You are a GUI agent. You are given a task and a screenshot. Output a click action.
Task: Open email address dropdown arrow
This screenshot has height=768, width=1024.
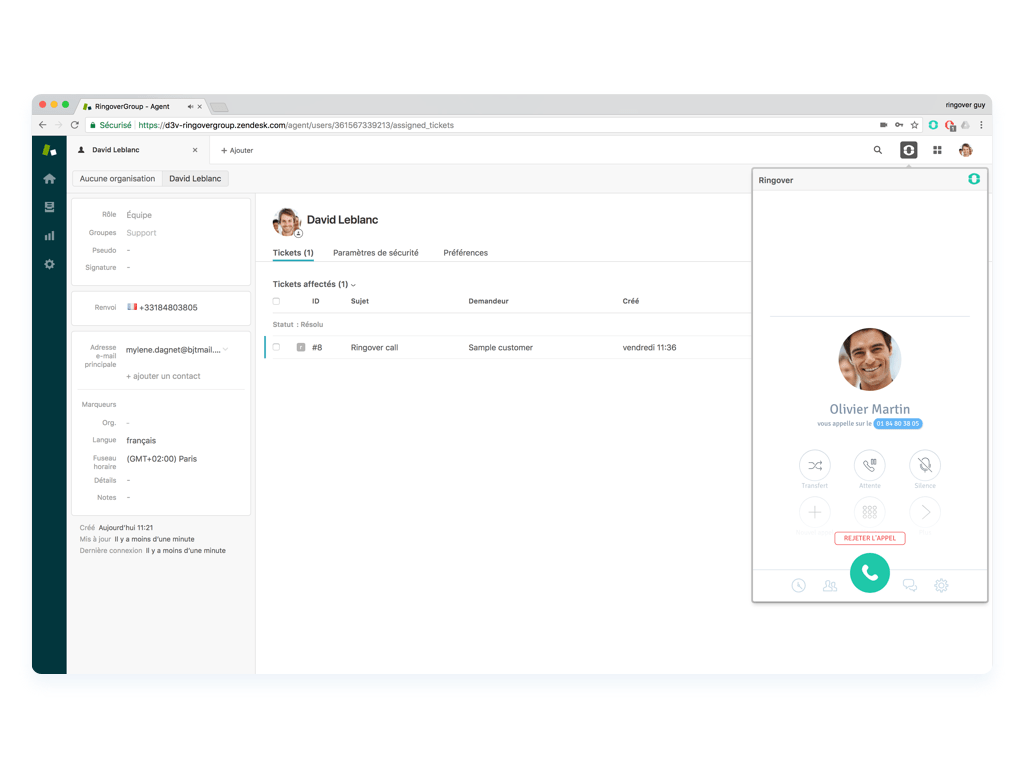225,349
